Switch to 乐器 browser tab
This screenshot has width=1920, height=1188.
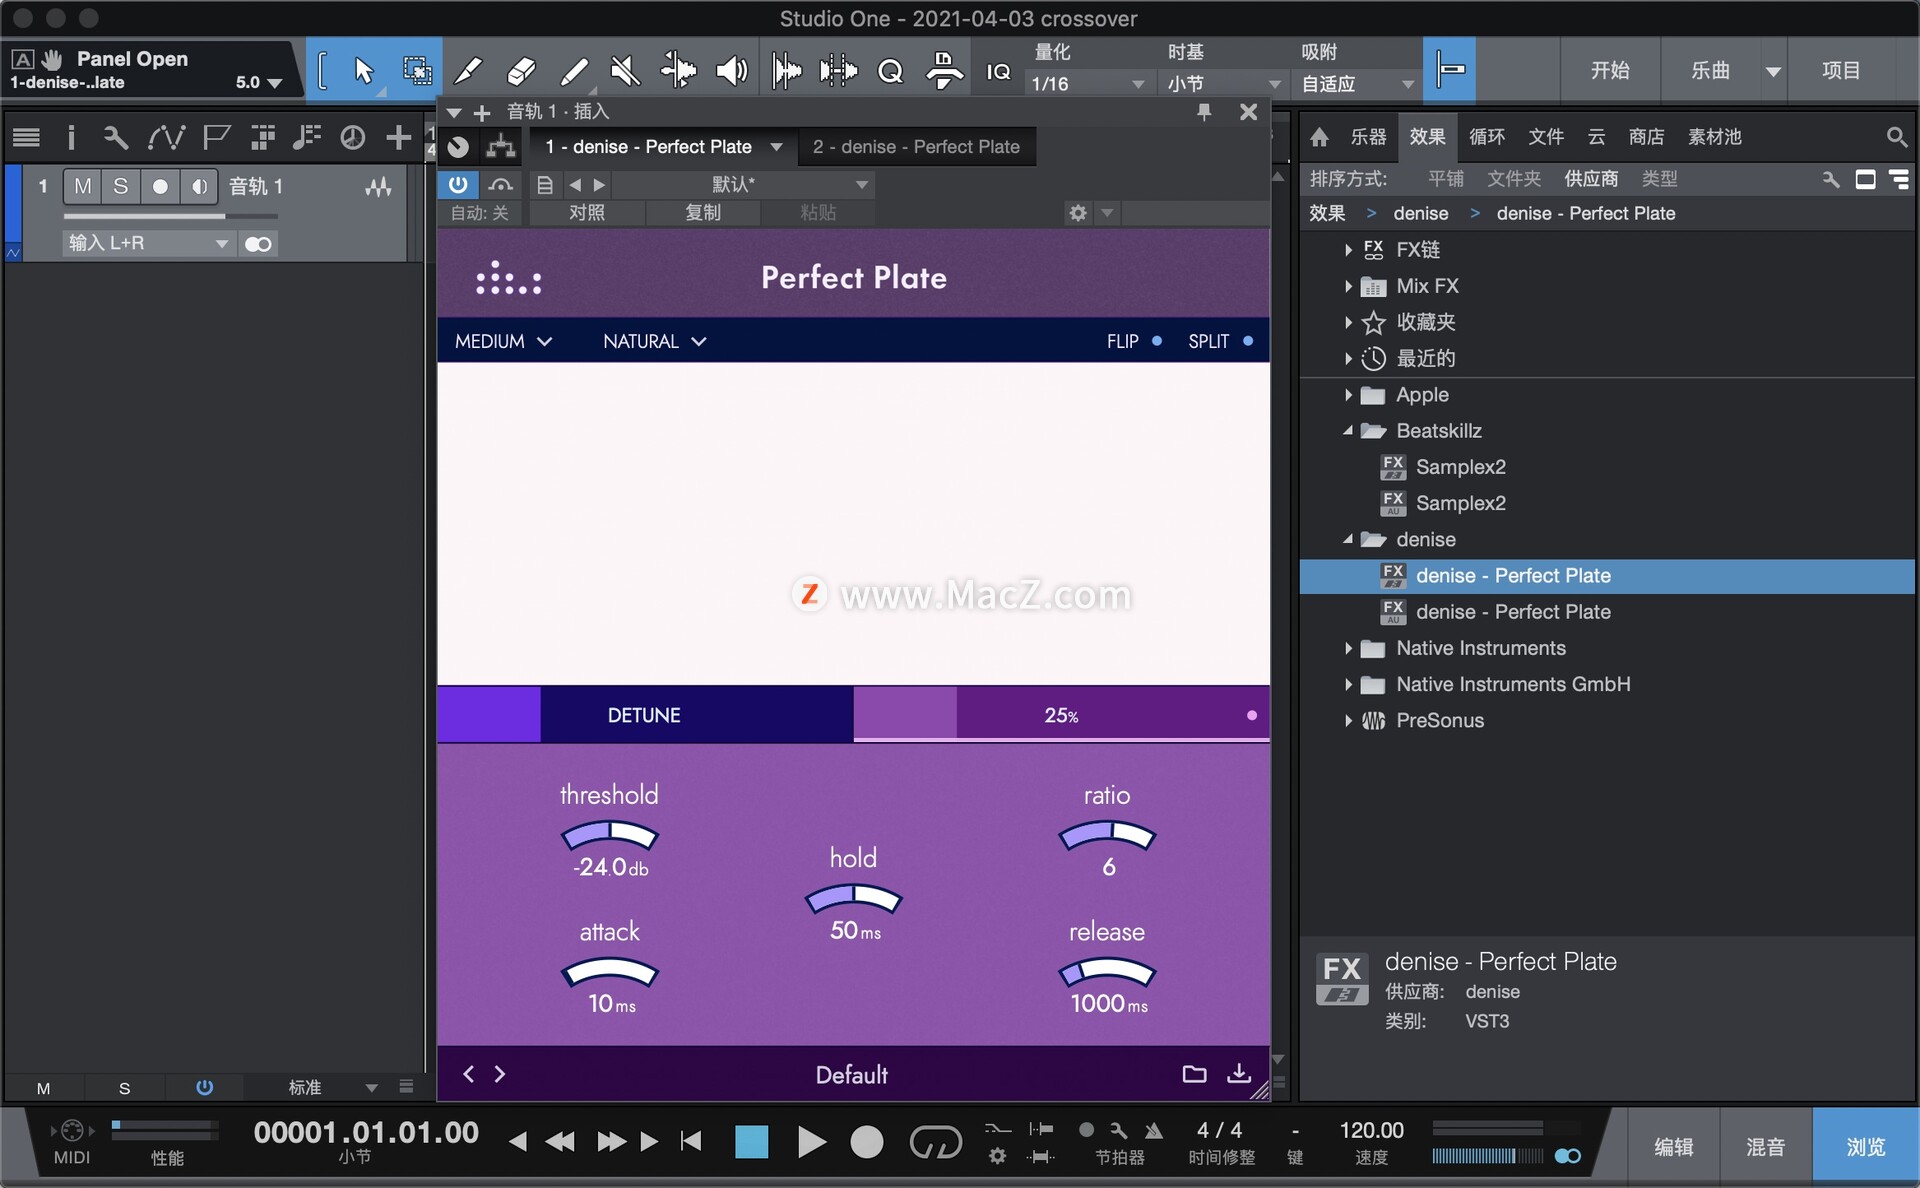[1368, 137]
